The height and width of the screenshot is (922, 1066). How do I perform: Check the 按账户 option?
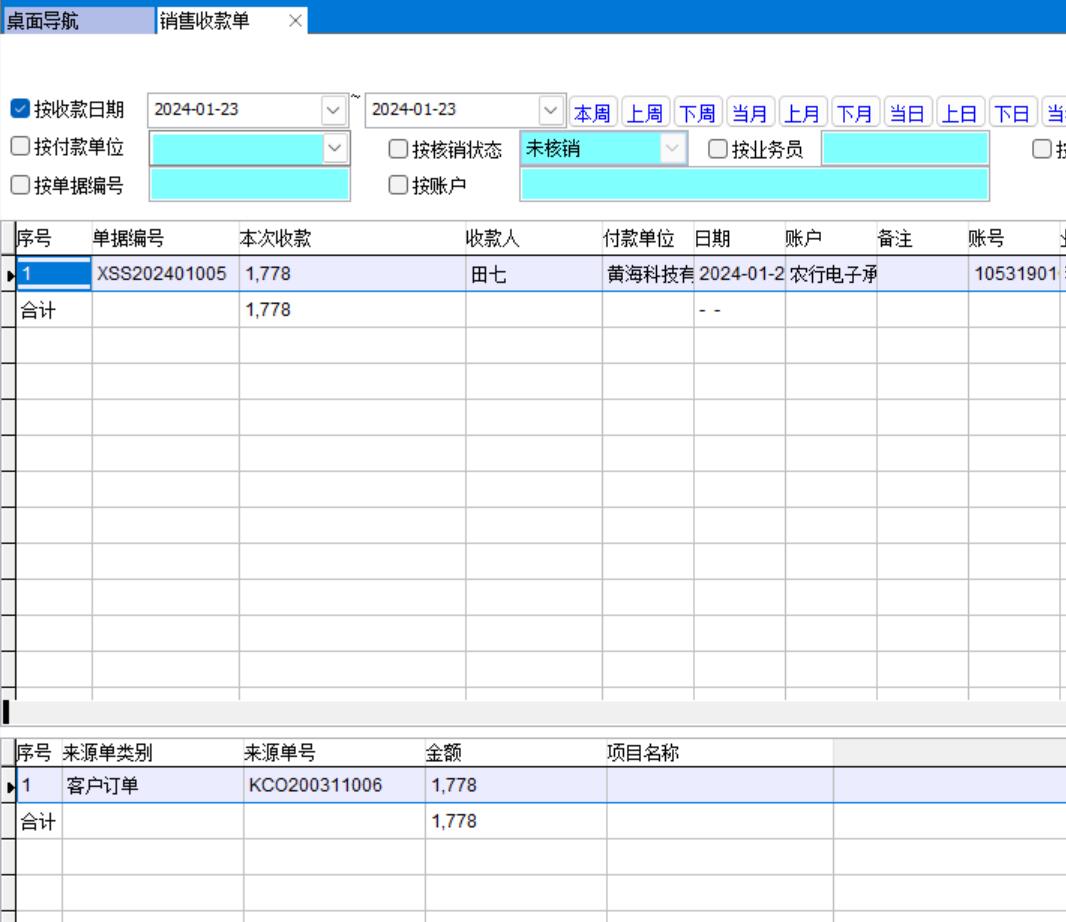[398, 185]
